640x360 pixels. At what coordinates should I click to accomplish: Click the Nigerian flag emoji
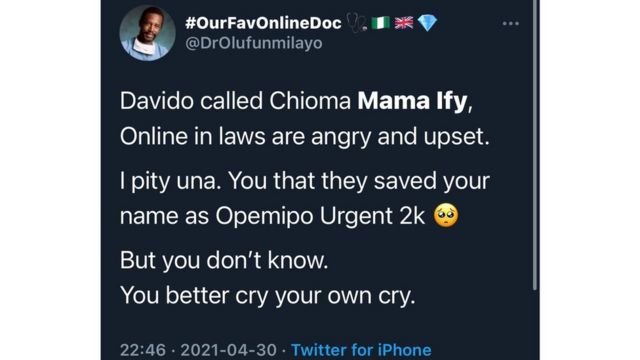(x=380, y=23)
